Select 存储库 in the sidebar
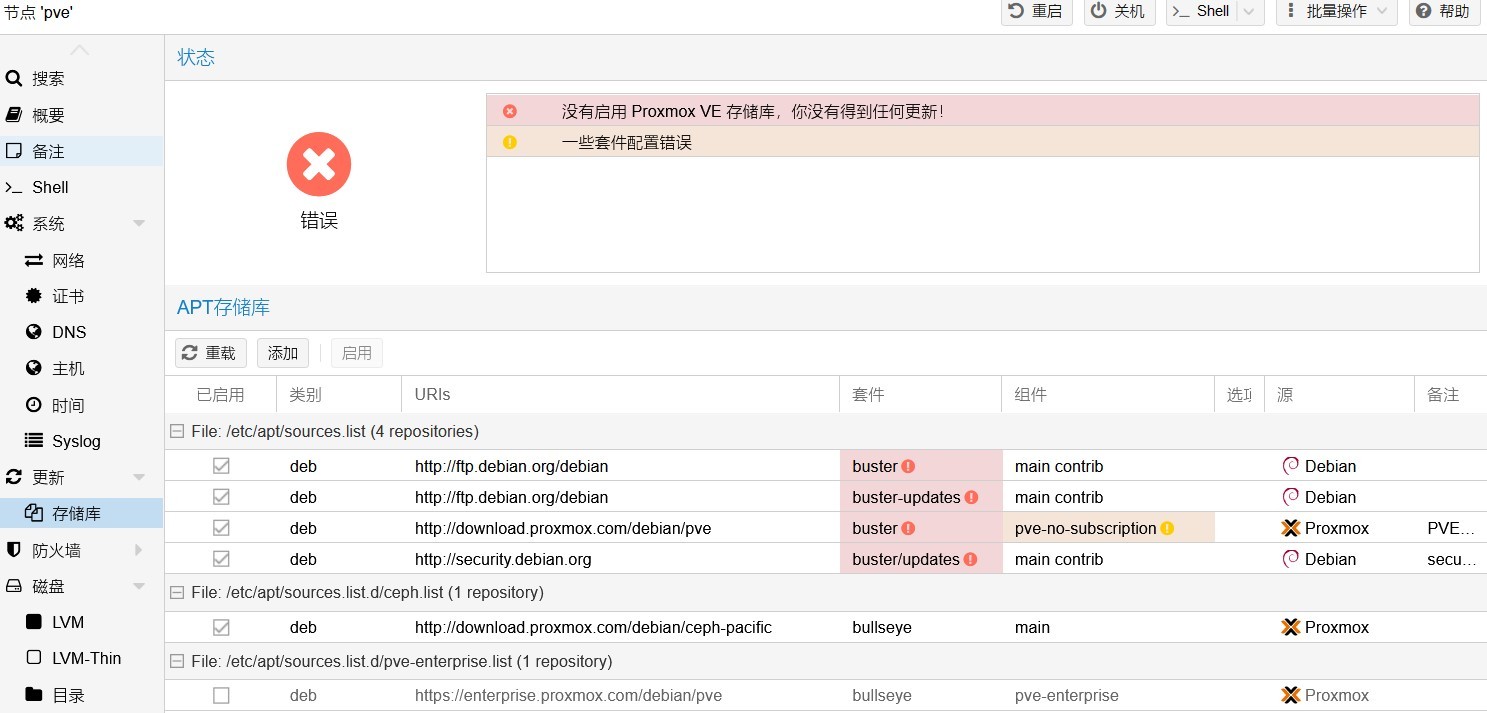This screenshot has width=1487, height=713. click(x=82, y=514)
